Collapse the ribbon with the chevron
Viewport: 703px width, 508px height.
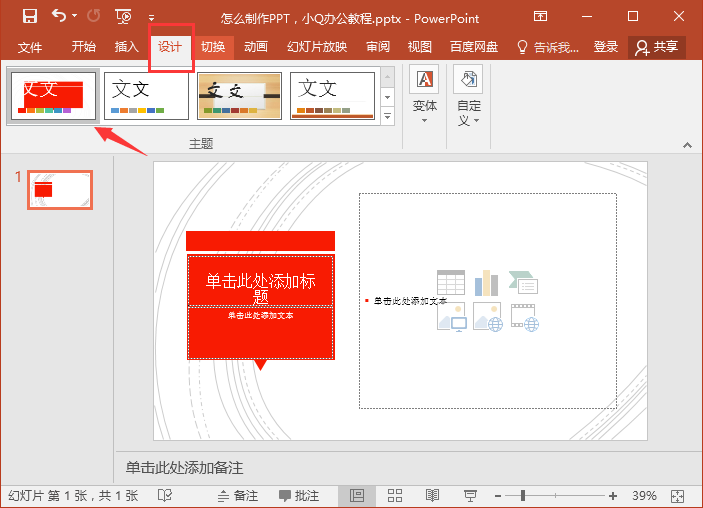(x=687, y=145)
